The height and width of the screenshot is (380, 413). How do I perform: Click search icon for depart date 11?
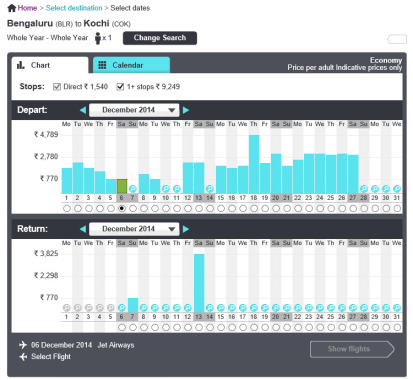coord(177,189)
